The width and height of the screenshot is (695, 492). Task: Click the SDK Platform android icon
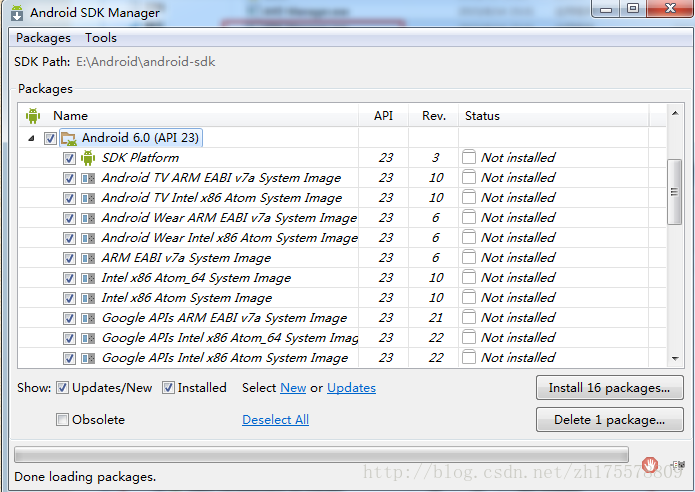click(88, 158)
